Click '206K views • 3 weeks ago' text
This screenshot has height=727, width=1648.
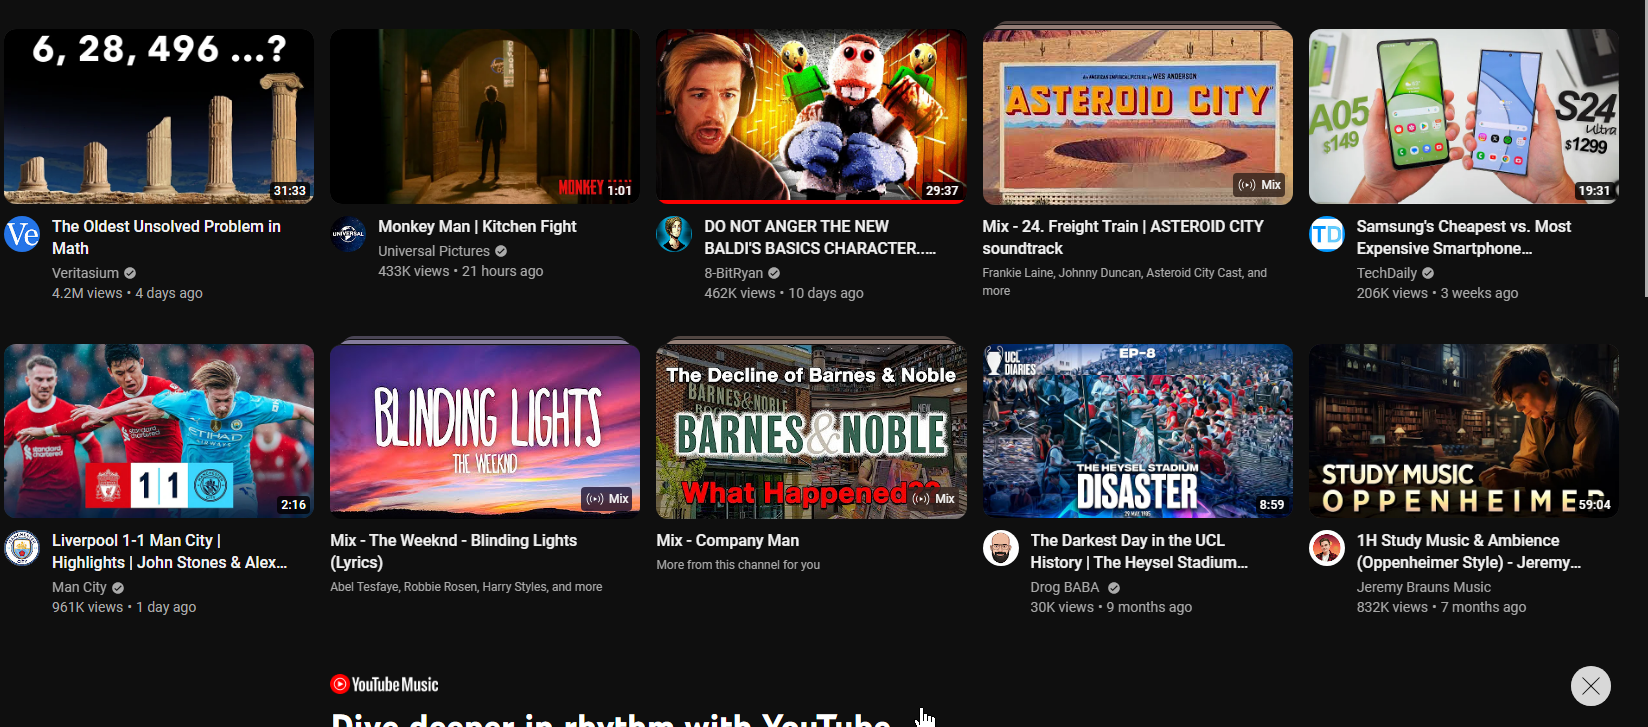pyautogui.click(x=1437, y=293)
